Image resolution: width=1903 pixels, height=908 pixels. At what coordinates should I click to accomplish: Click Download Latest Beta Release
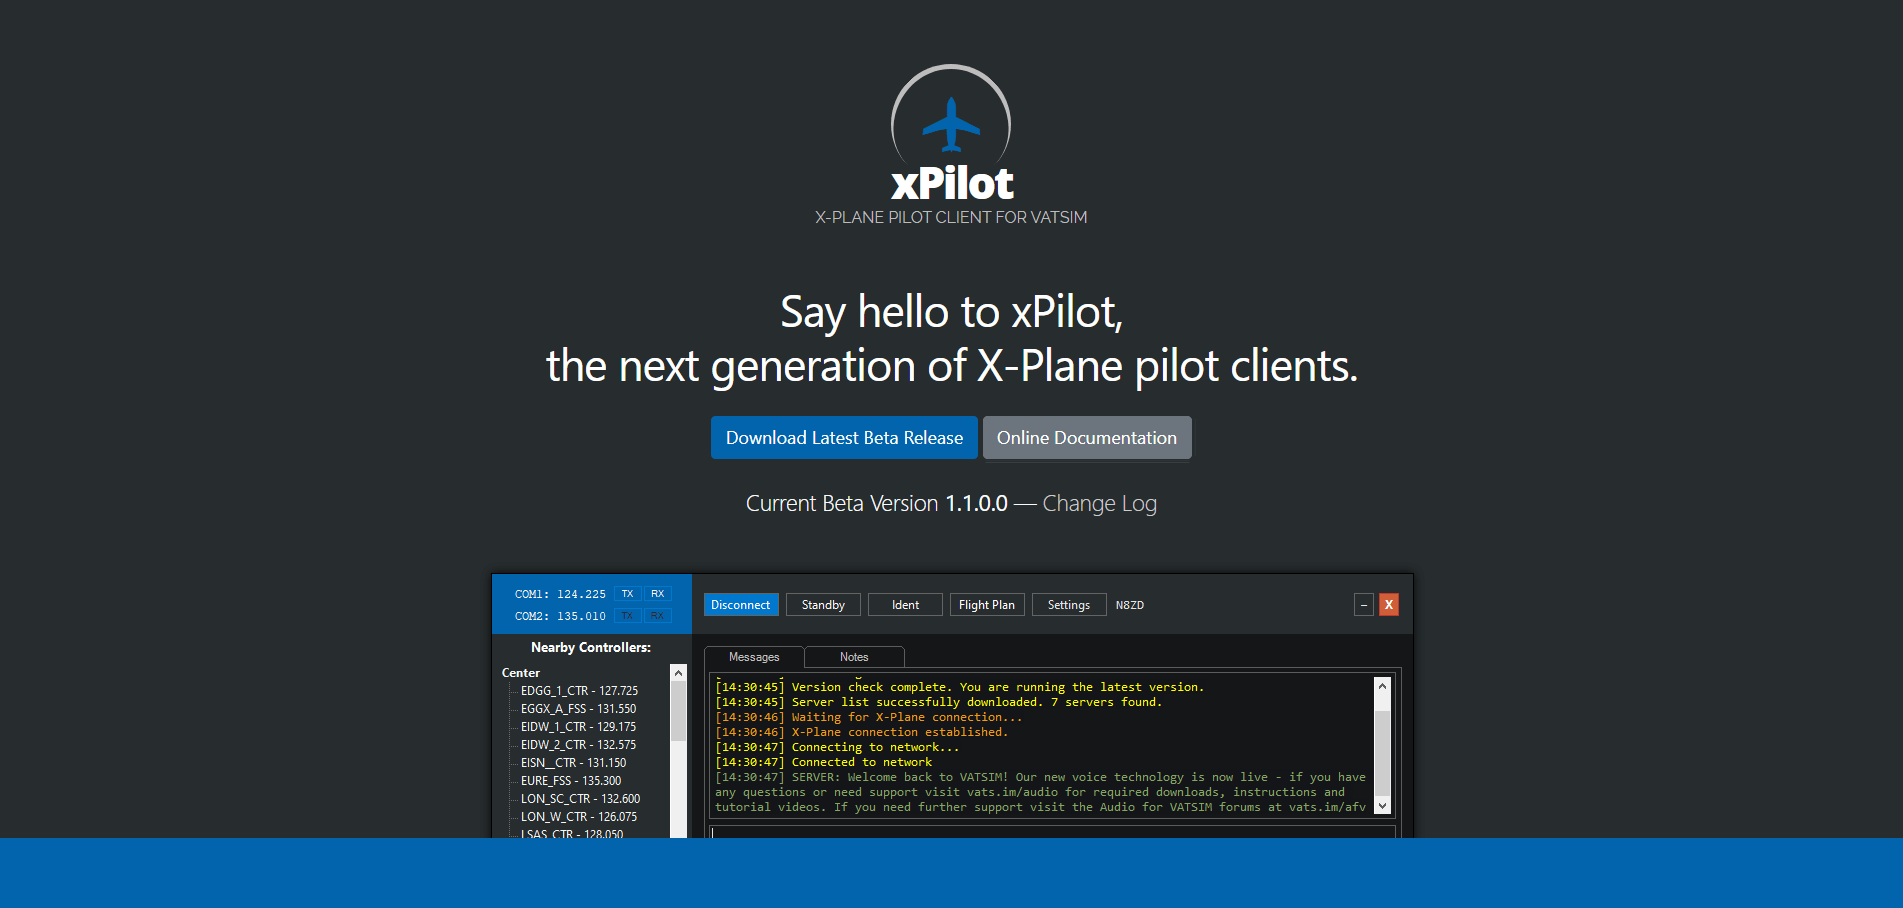coord(844,437)
